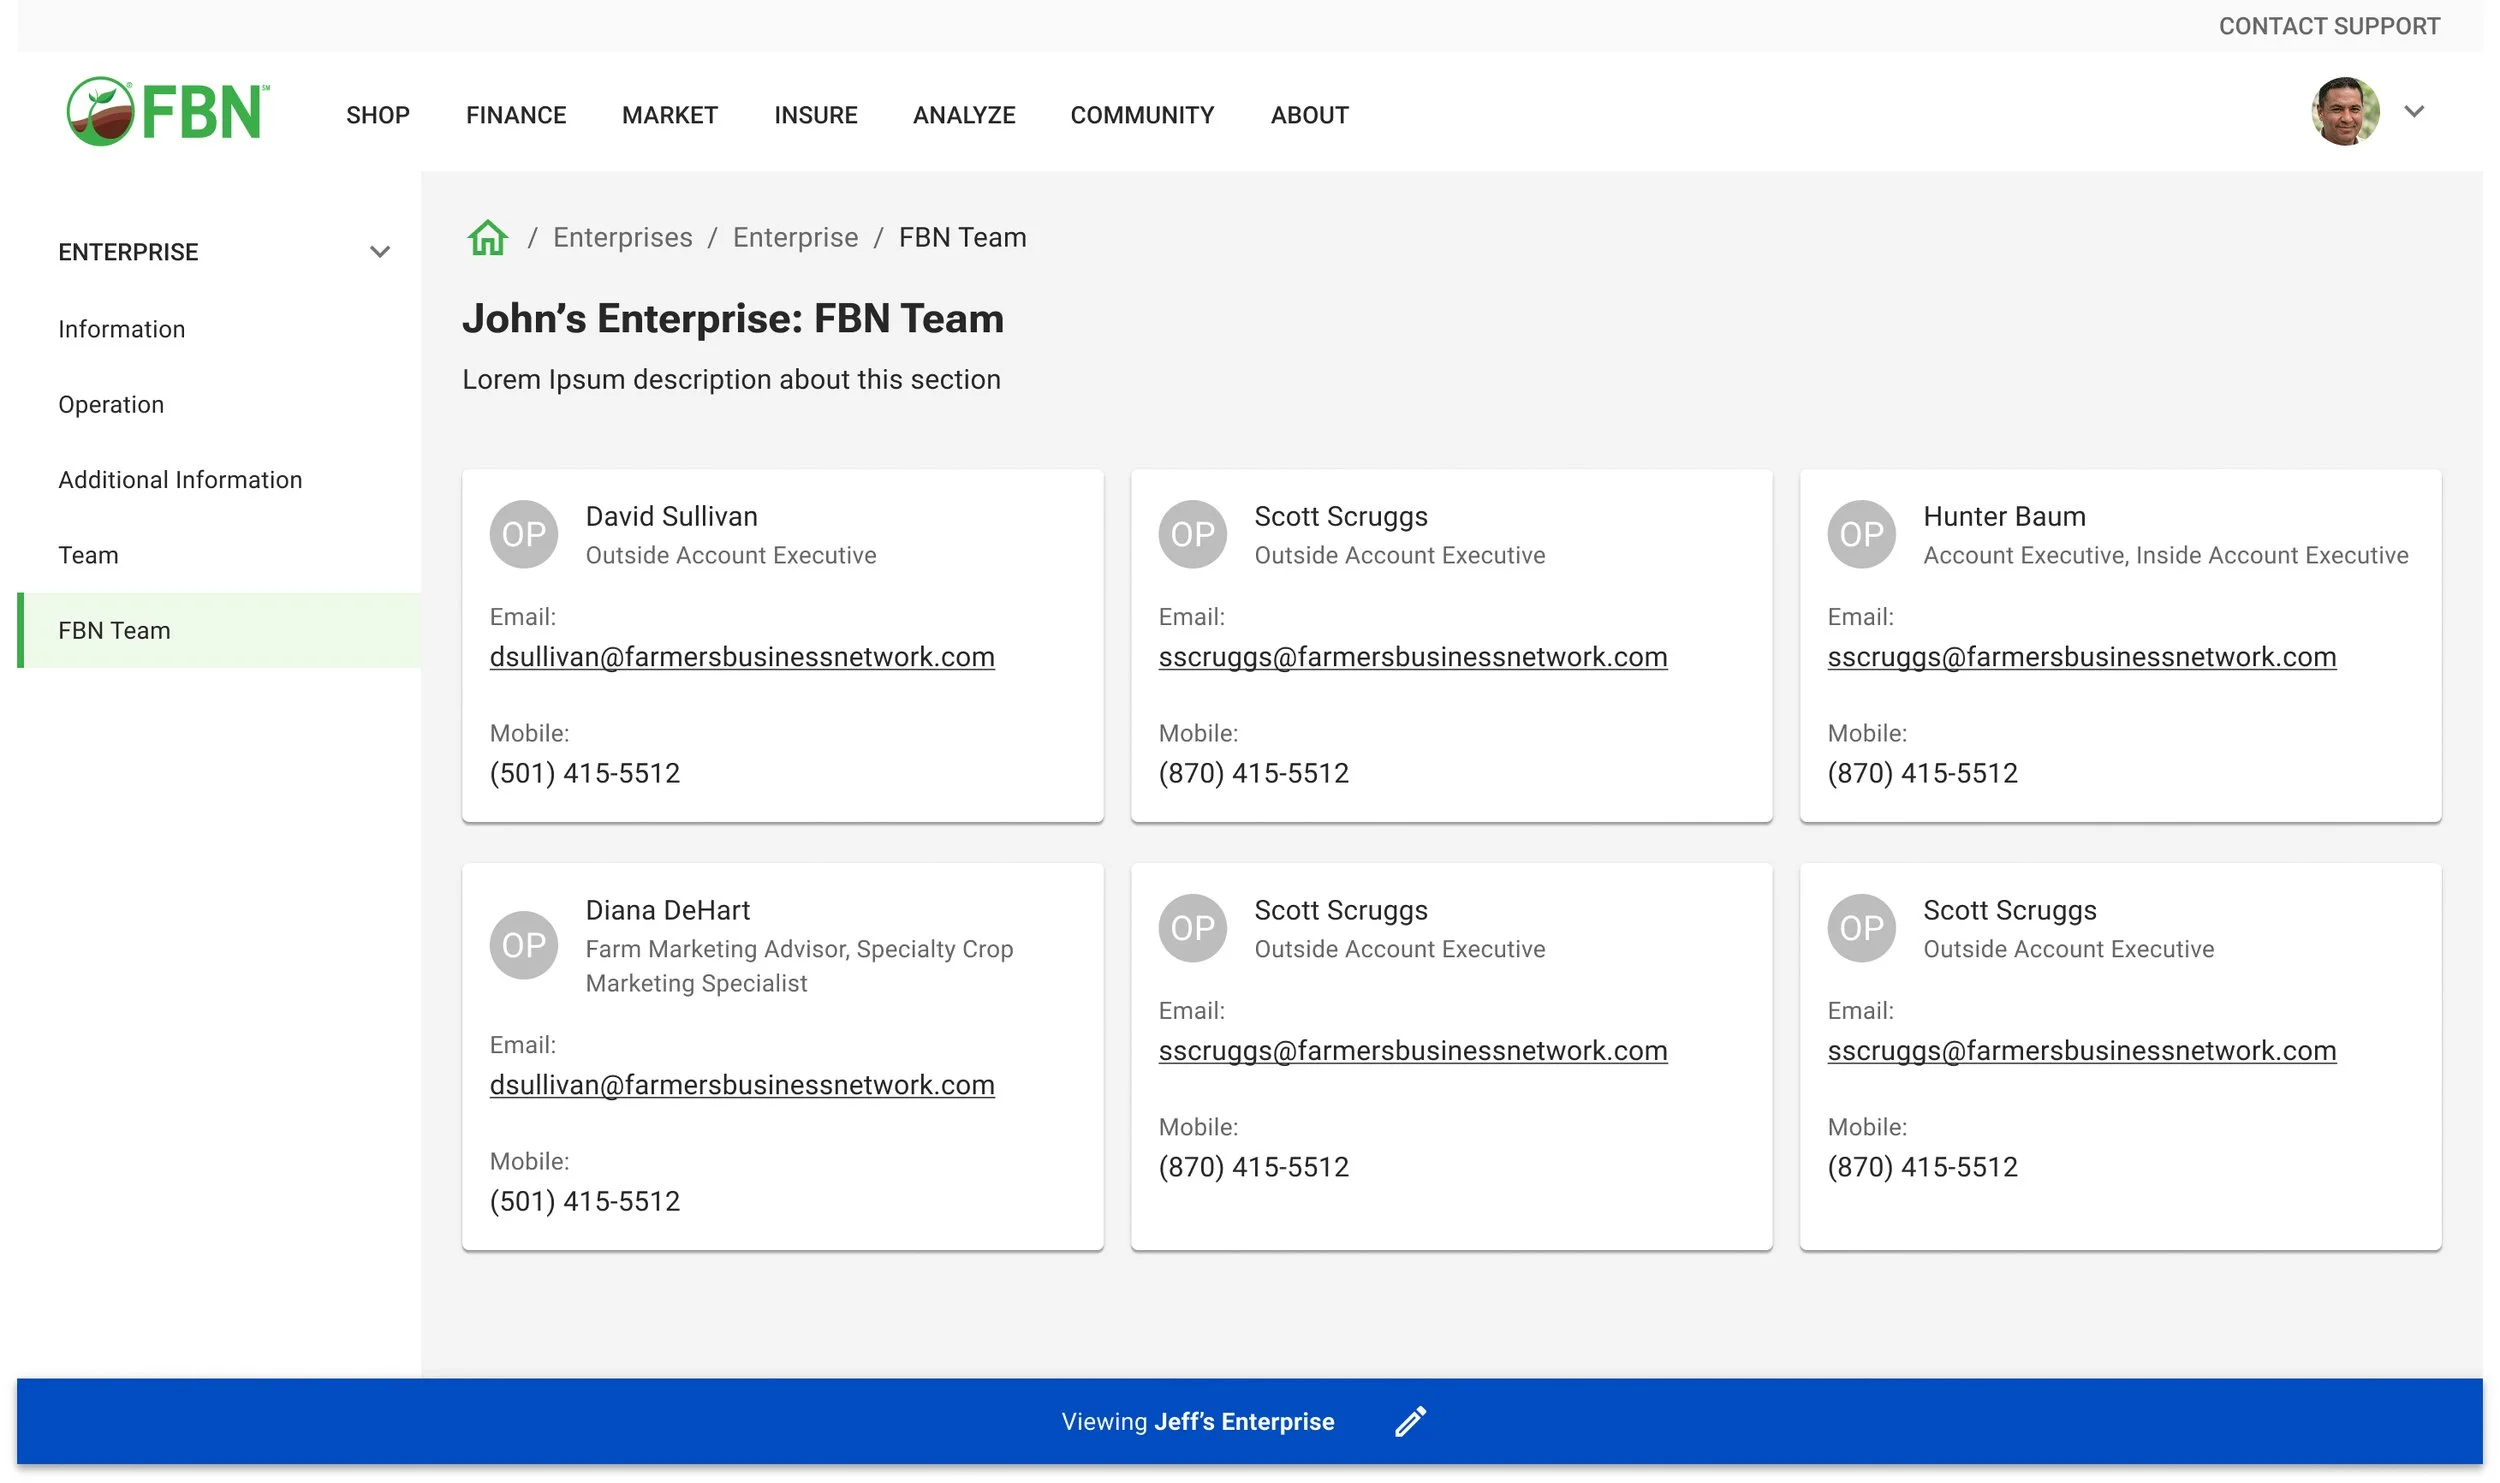This screenshot has height=1483, width=2500.
Task: Click David Sullivan's OP avatar
Action: point(523,534)
